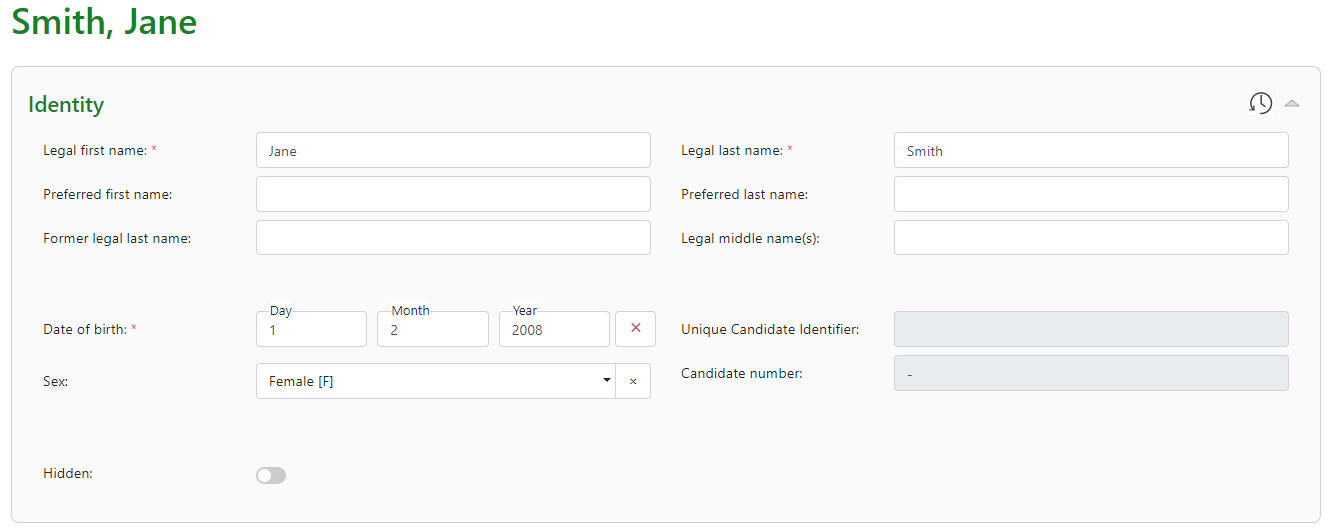Click the Smith, Jane page heading

(x=104, y=22)
